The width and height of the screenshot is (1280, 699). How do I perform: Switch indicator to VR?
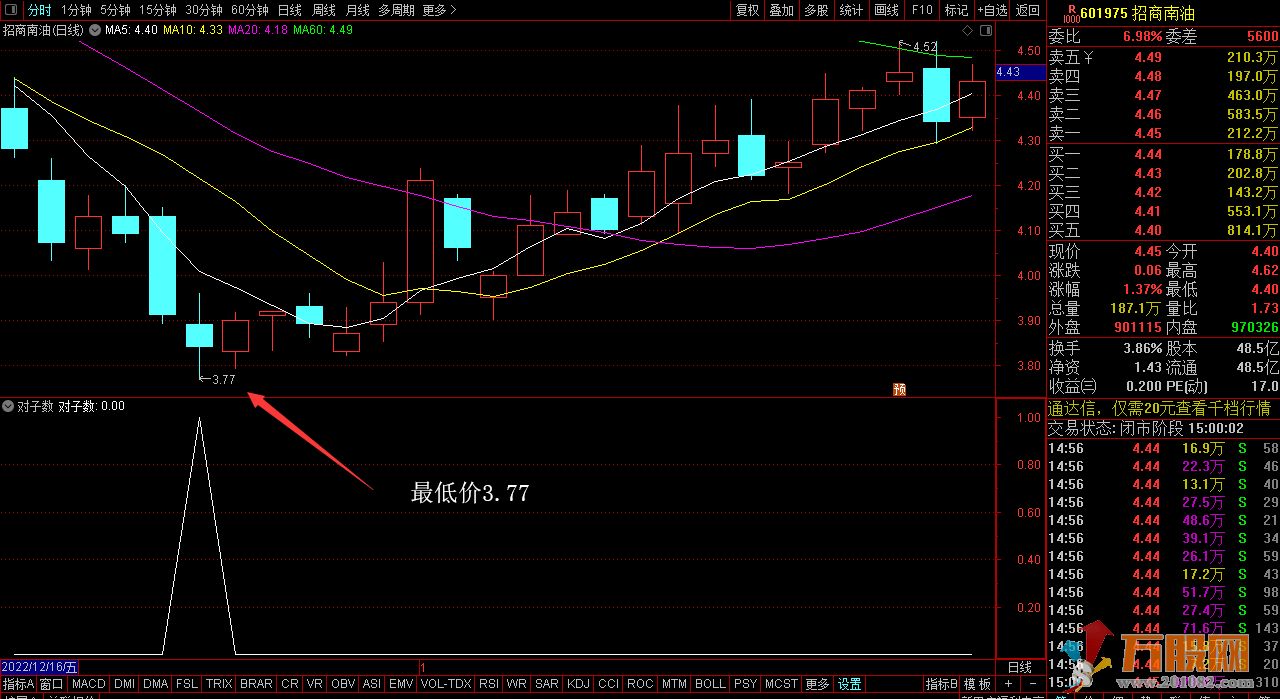pyautogui.click(x=315, y=684)
